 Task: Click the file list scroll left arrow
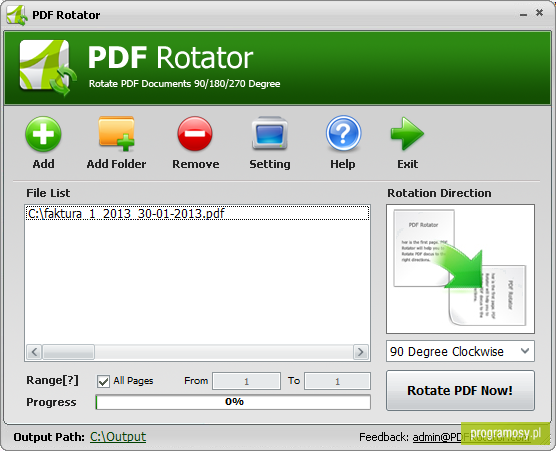click(x=34, y=352)
